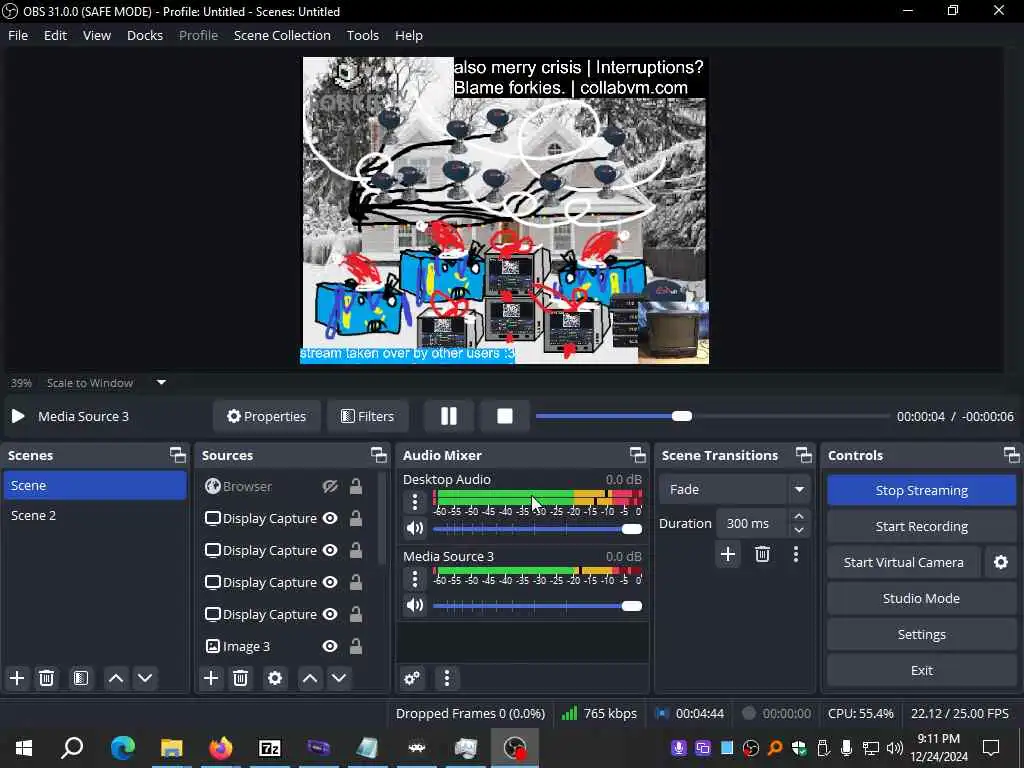Unlock the Image 3 source

click(x=356, y=646)
